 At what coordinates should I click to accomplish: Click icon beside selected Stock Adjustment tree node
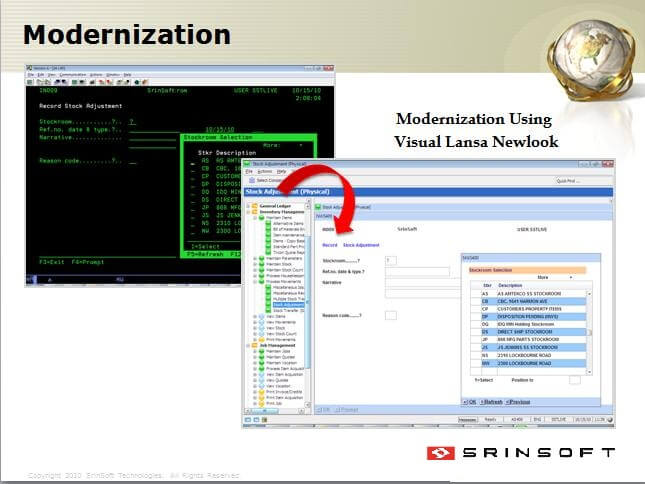268,304
